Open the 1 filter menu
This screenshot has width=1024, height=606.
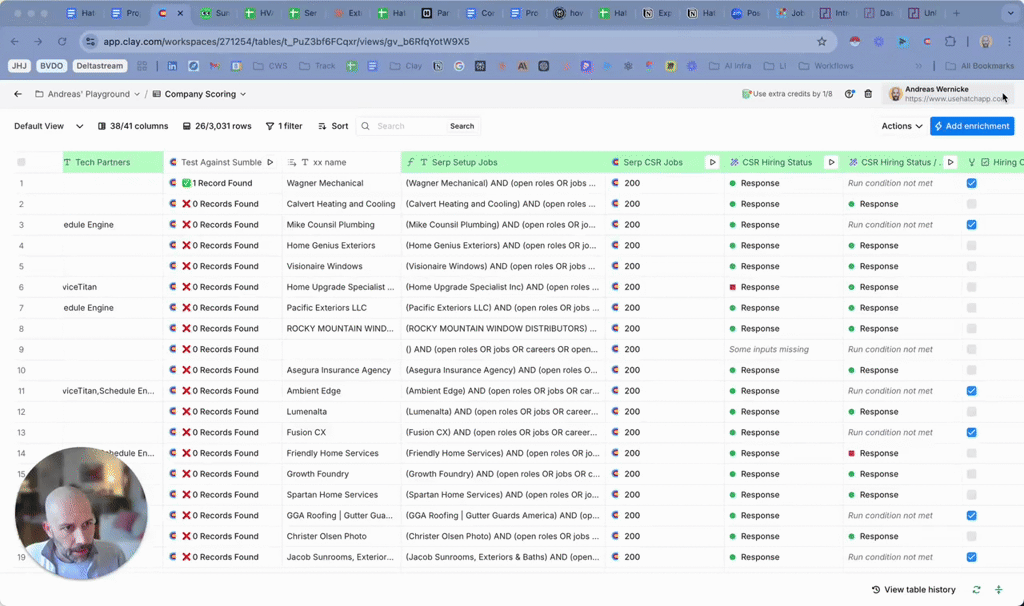284,126
